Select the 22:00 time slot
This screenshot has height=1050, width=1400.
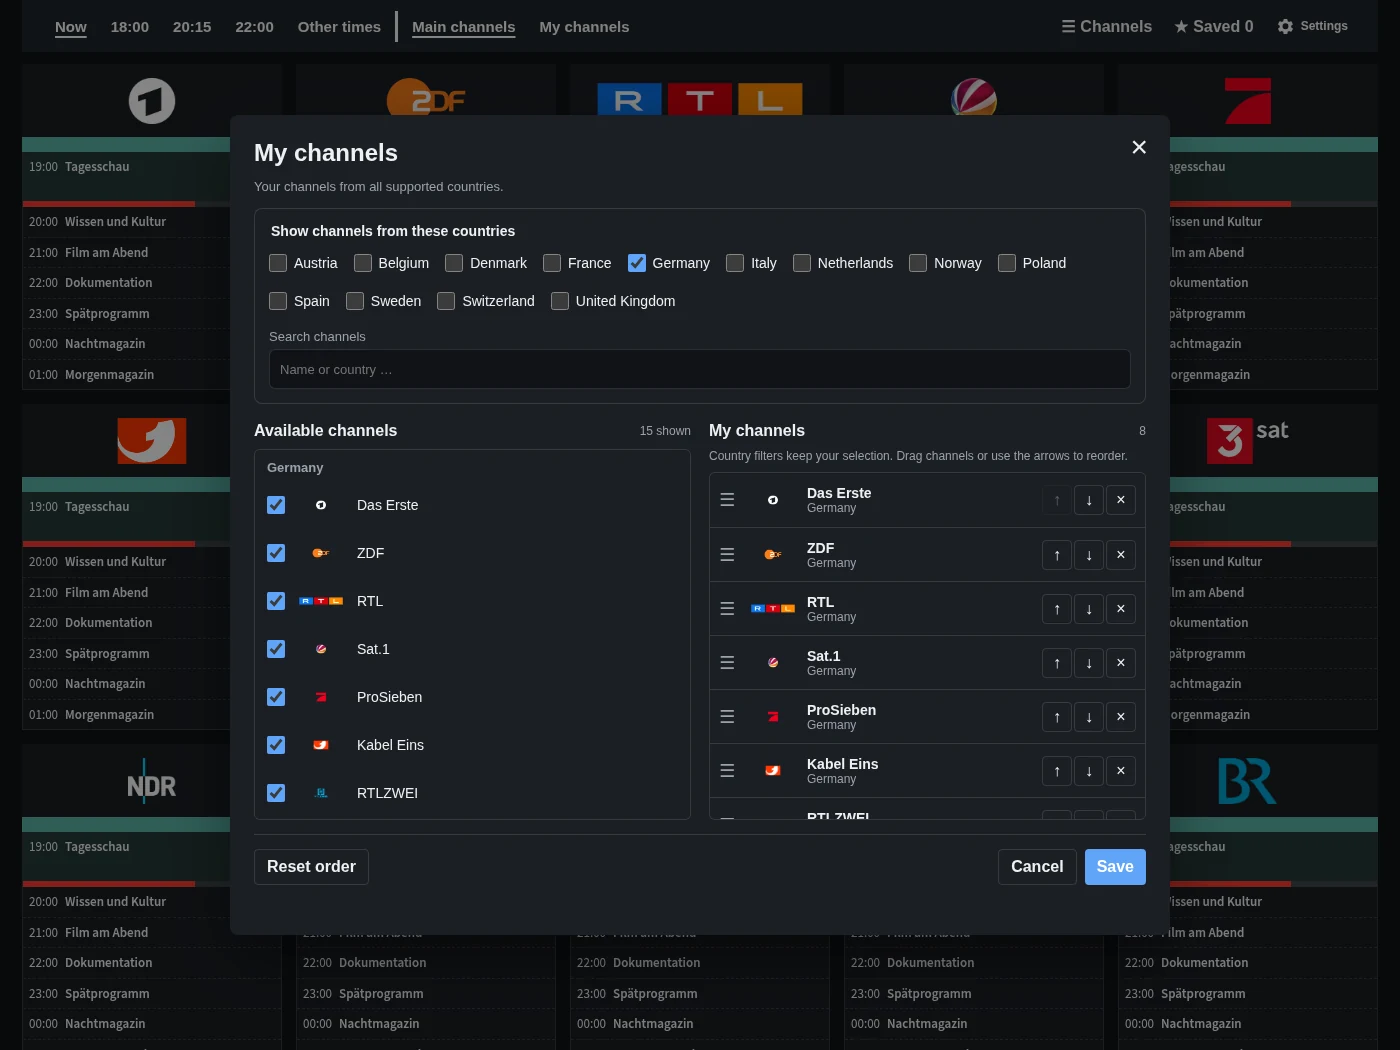point(254,27)
